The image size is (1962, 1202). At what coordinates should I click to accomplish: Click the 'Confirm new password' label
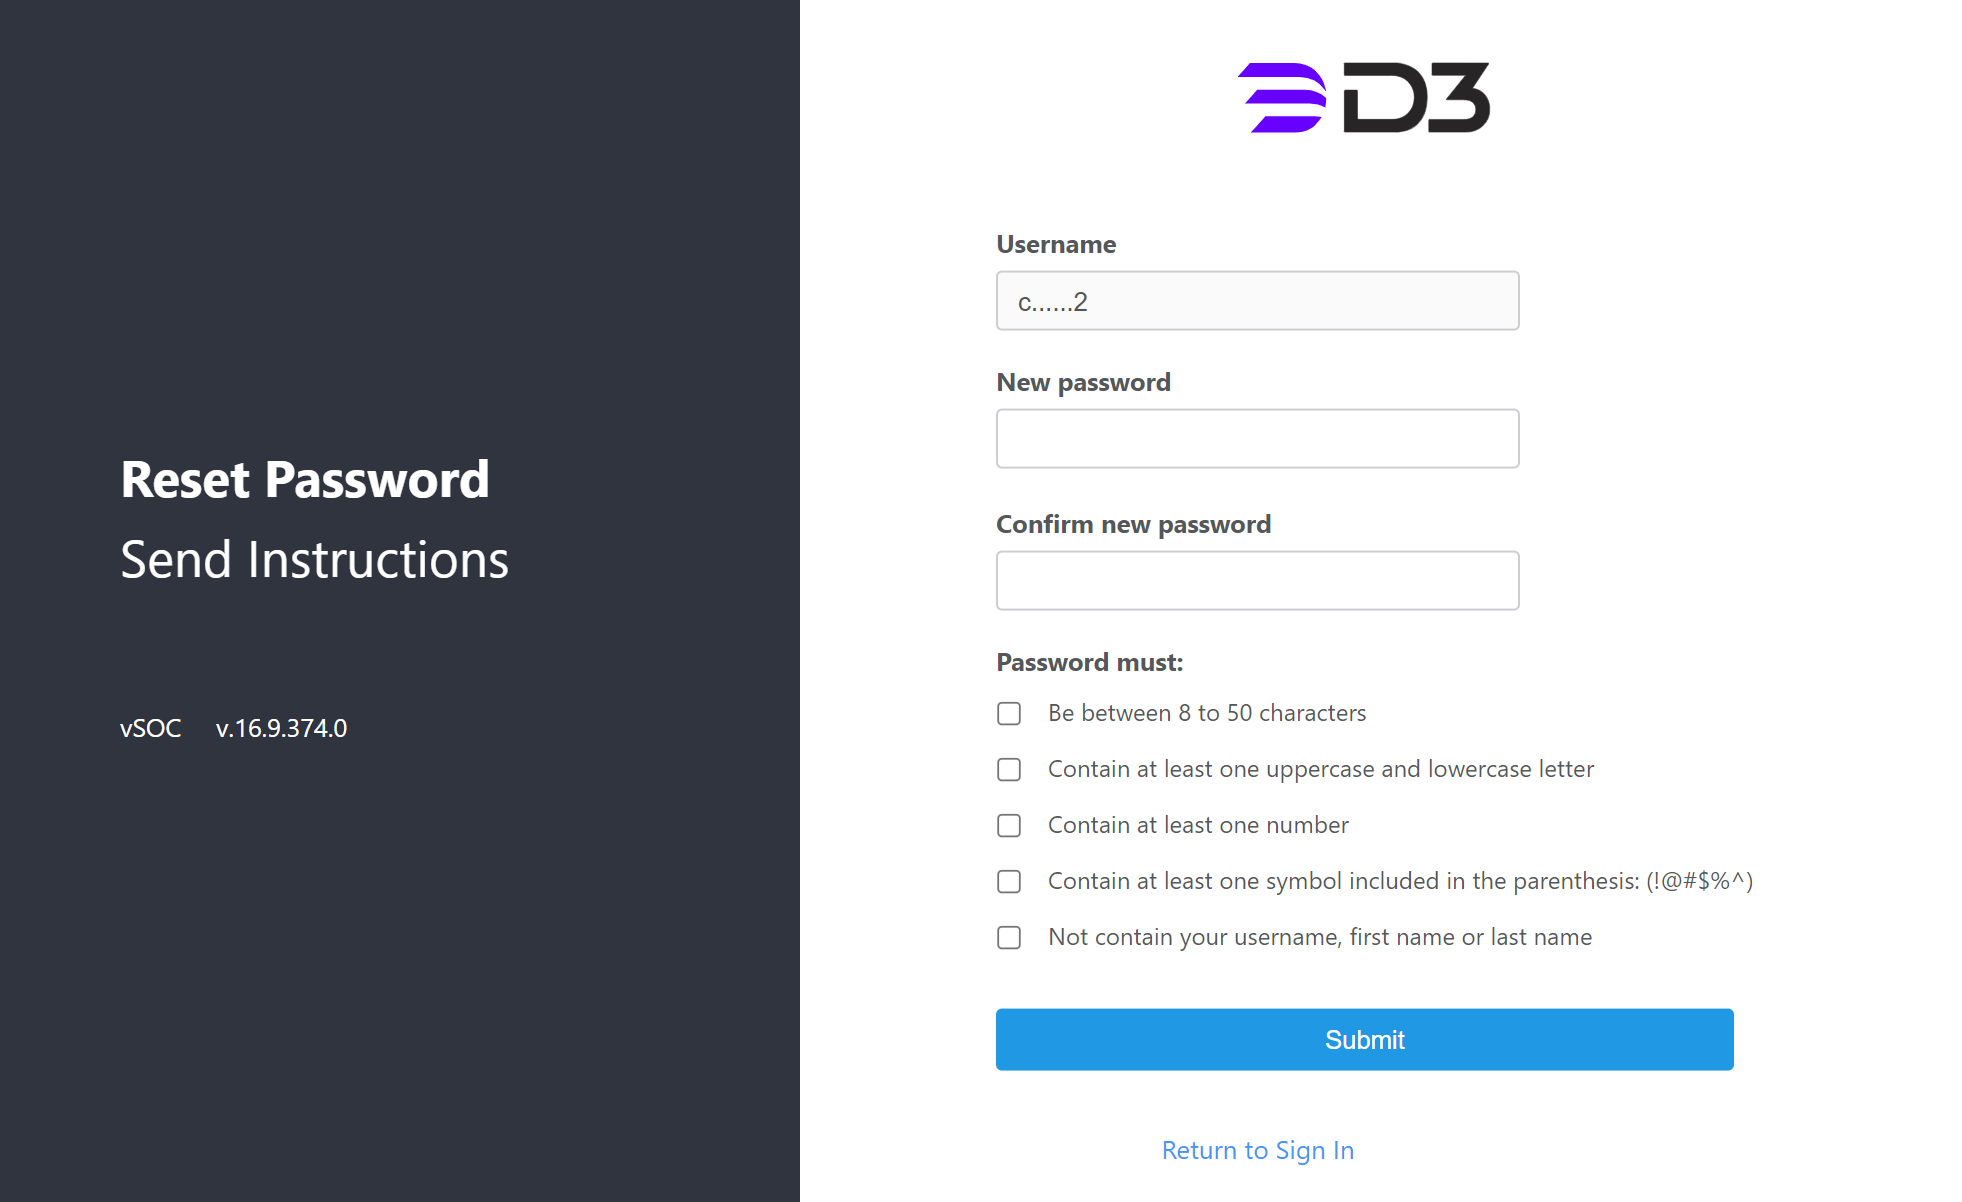tap(1133, 524)
